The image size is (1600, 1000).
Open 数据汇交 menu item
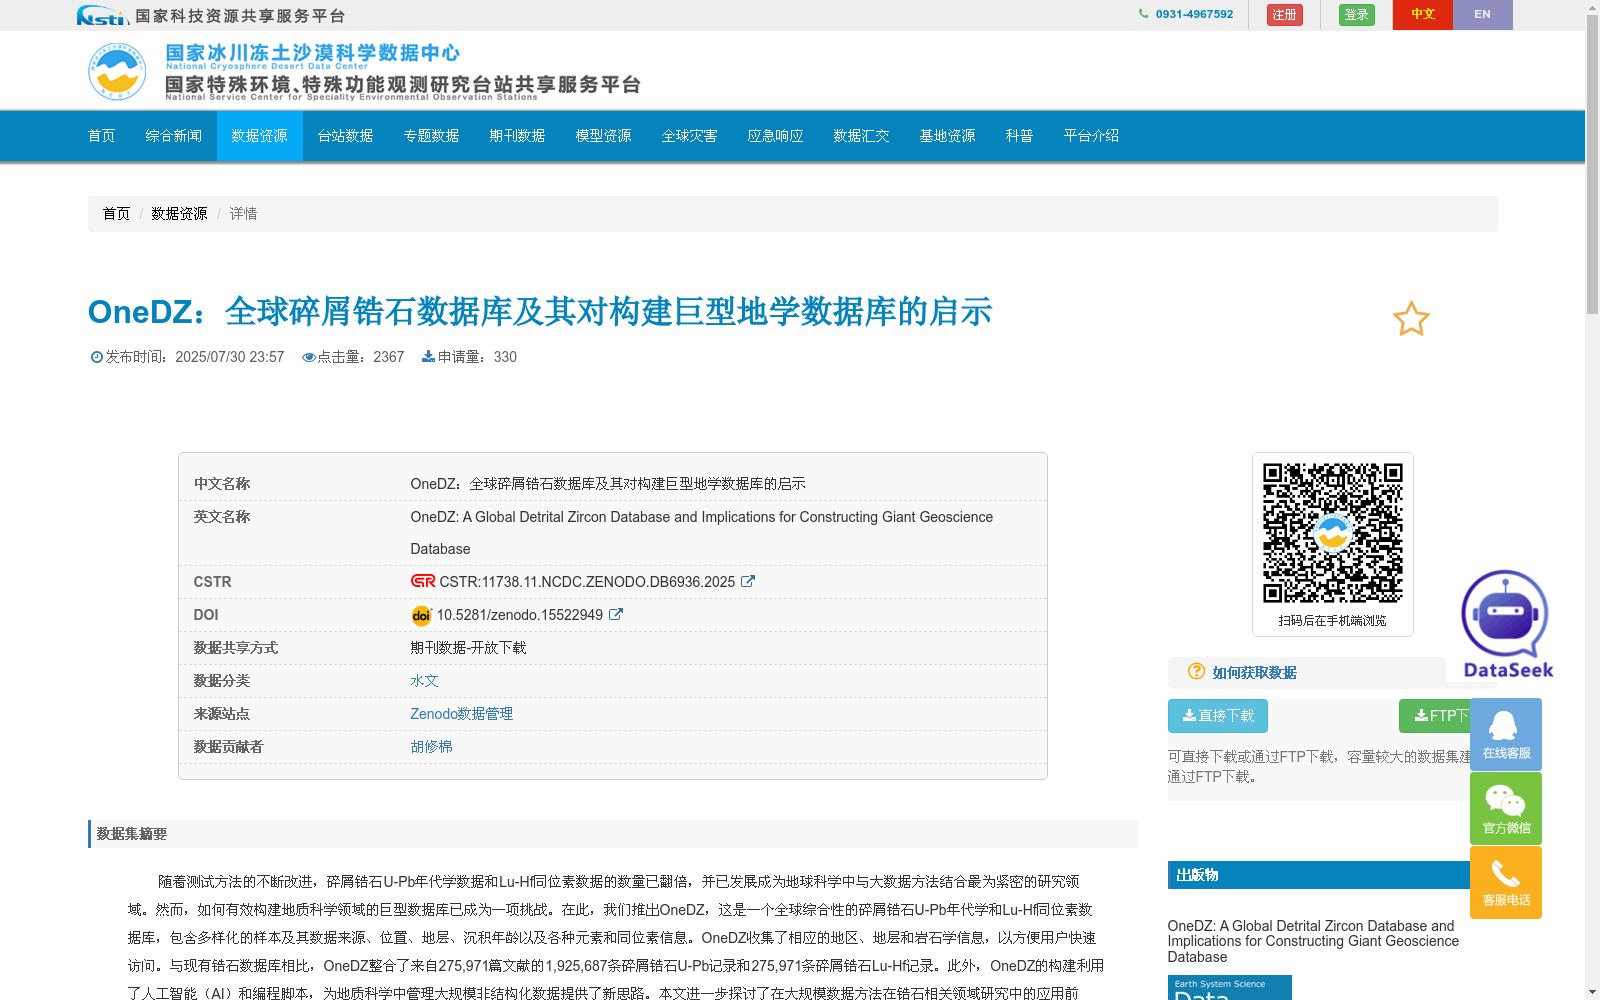[862, 136]
